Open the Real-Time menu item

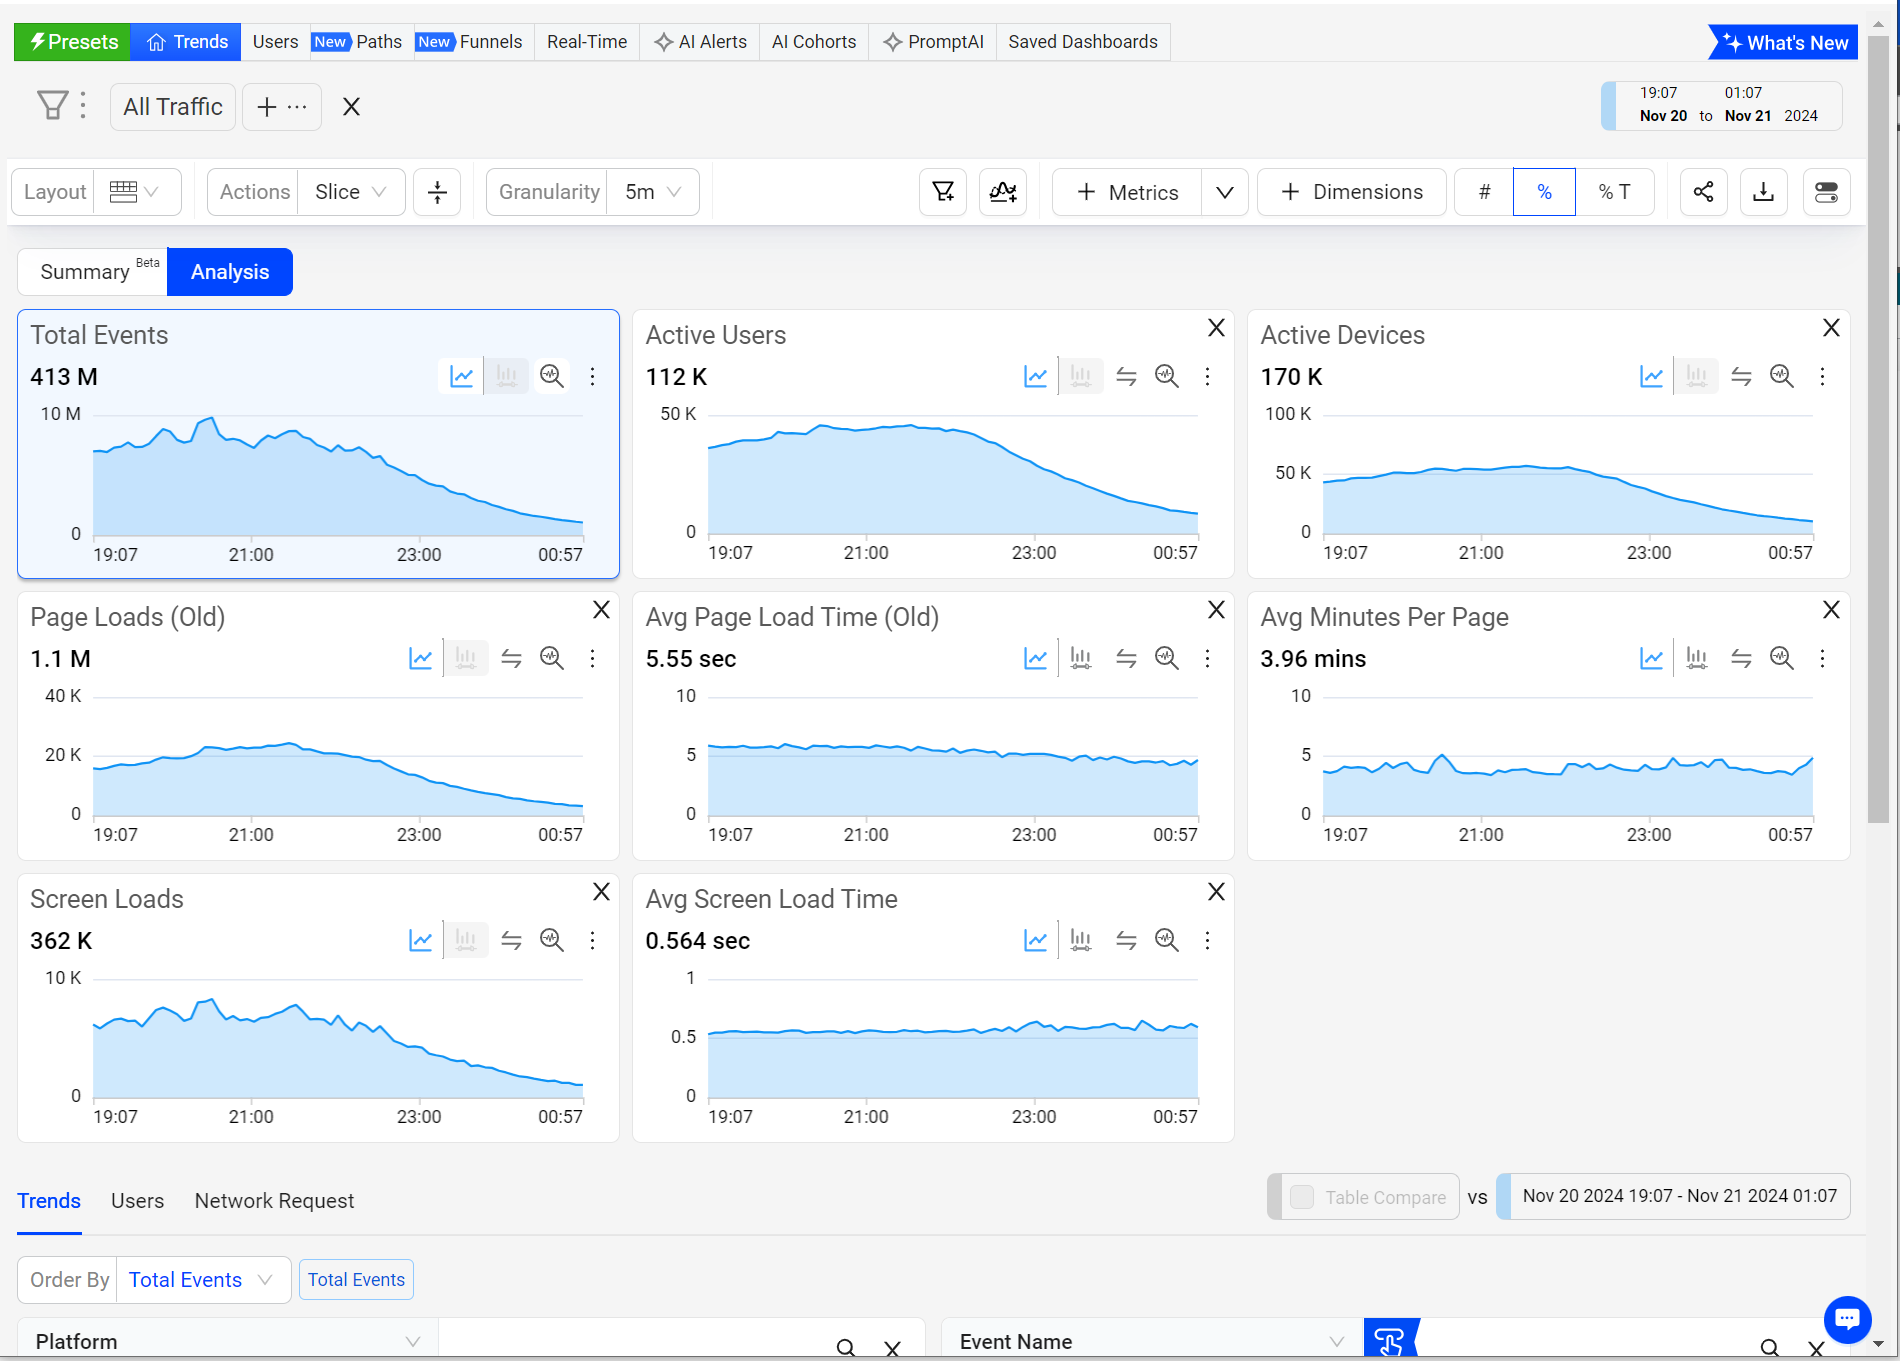point(587,42)
